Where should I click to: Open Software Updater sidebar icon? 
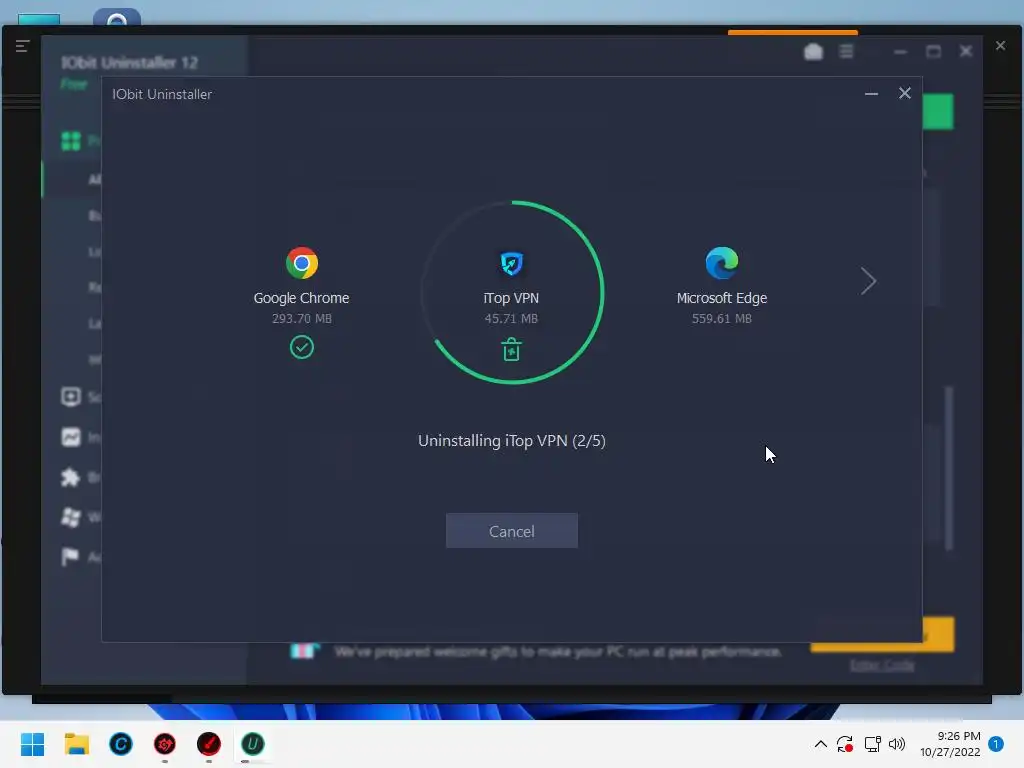click(71, 396)
